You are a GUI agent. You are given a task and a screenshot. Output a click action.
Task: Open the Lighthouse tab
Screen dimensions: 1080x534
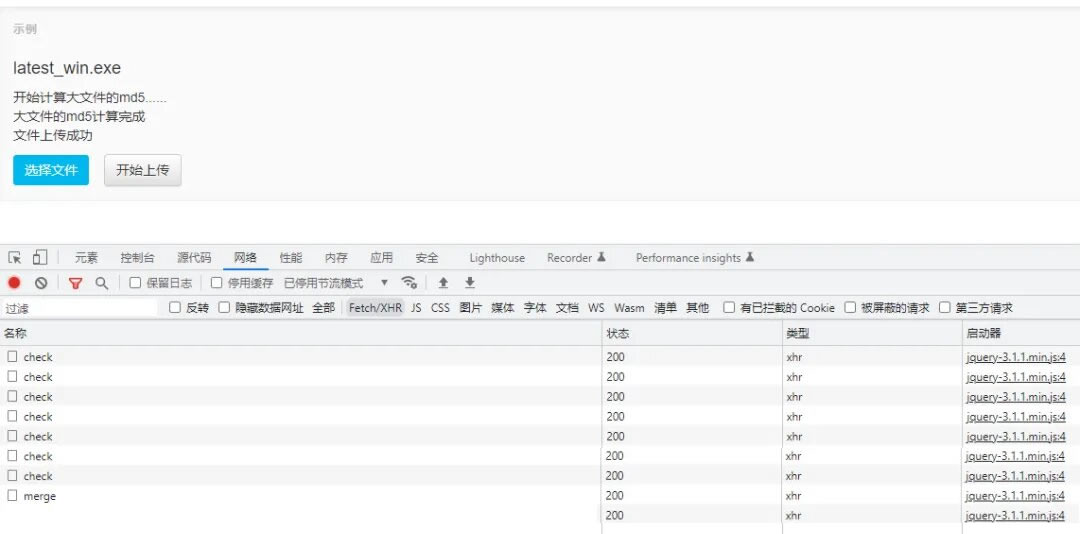pos(497,258)
